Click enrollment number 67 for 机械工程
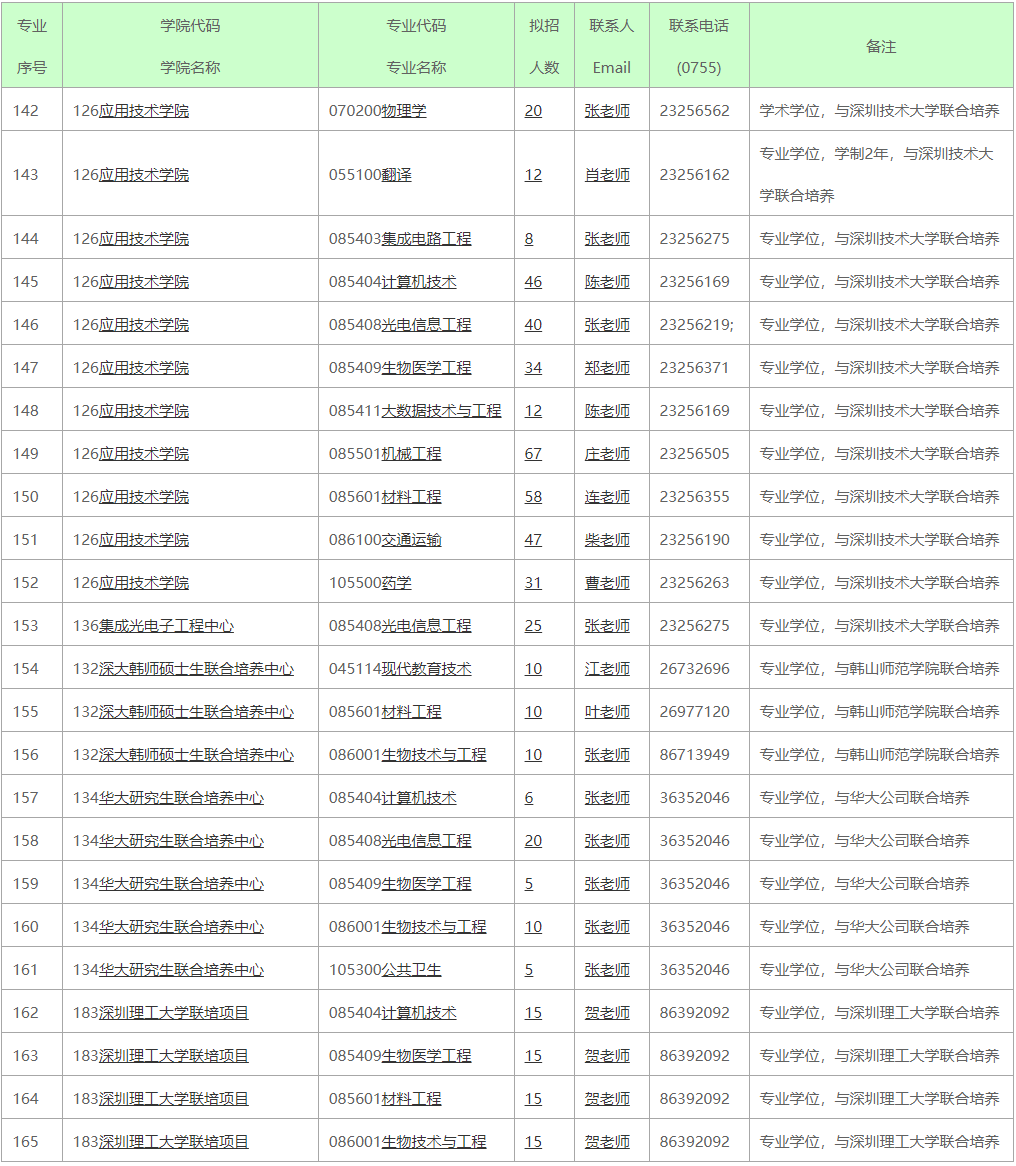Viewport: 1016px width, 1166px height. pyautogui.click(x=533, y=454)
